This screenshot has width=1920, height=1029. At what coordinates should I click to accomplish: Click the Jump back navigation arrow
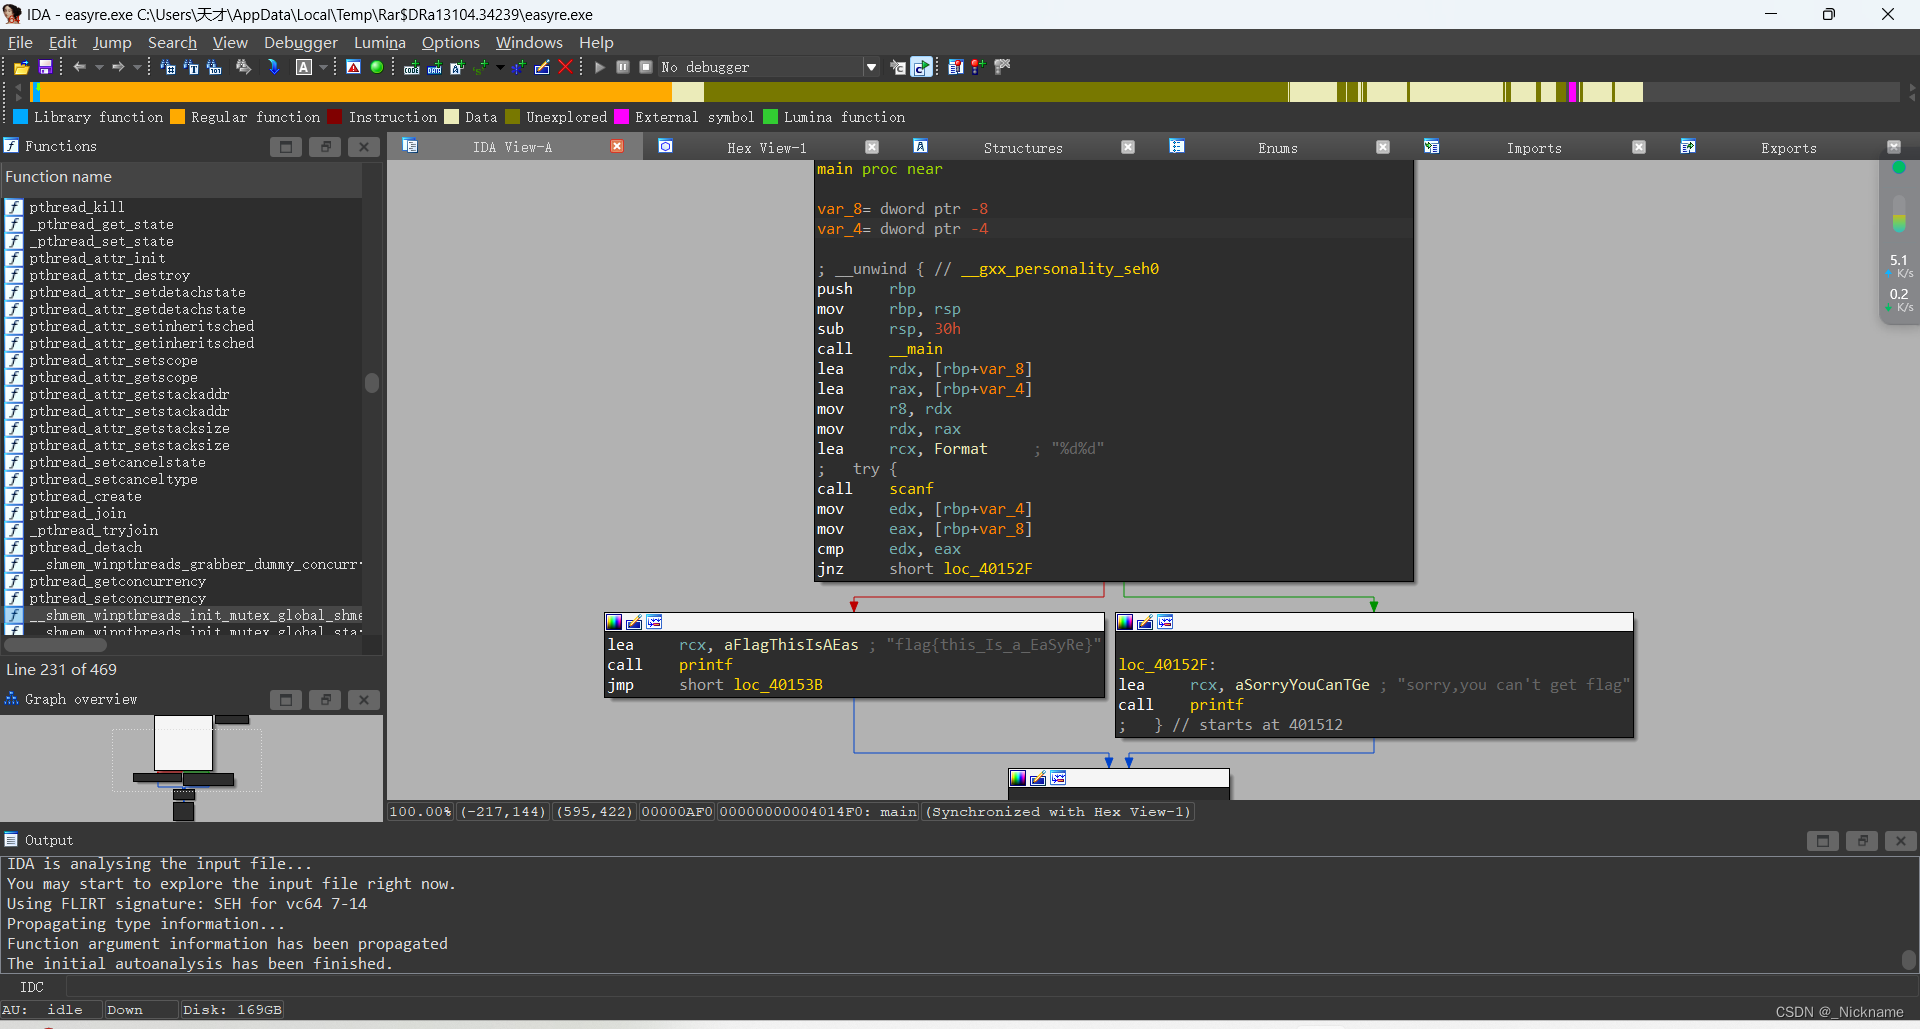point(80,67)
